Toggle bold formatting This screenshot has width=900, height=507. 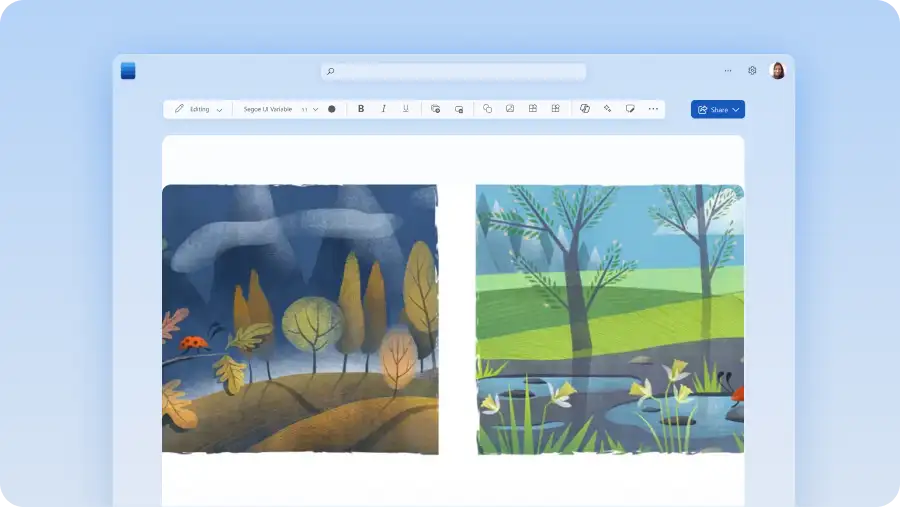pyautogui.click(x=361, y=109)
